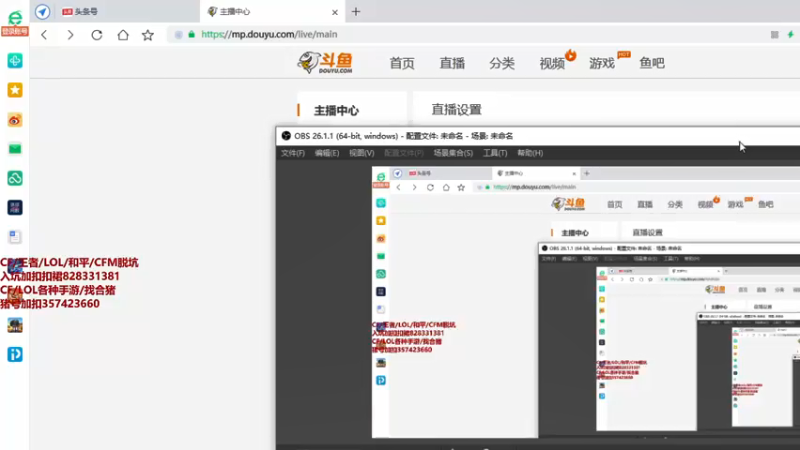Viewport: 800px width, 450px height.
Task: Click the browser forward arrow
Action: pyautogui.click(x=70, y=35)
